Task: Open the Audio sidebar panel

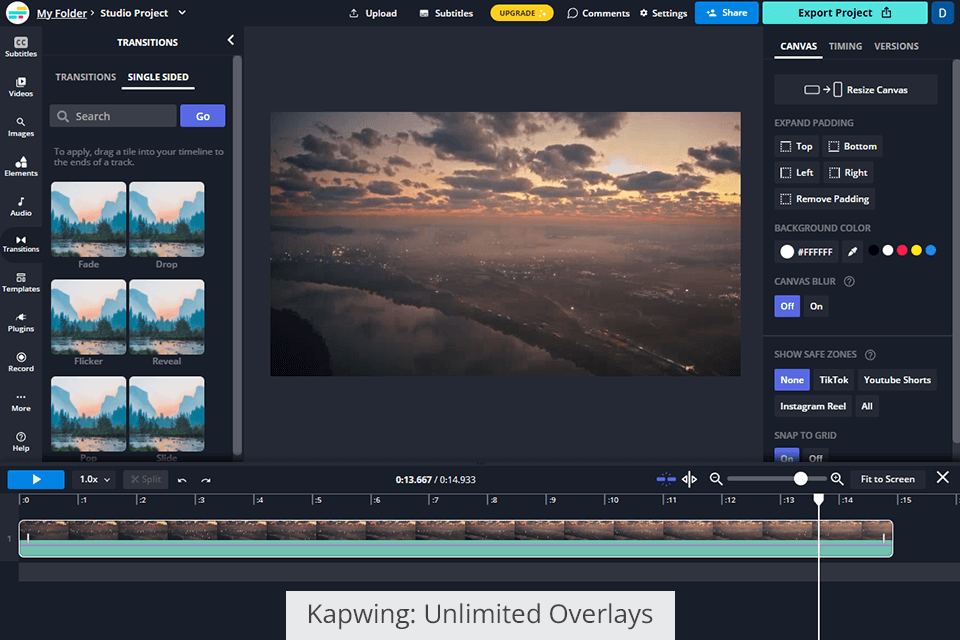Action: [x=21, y=206]
